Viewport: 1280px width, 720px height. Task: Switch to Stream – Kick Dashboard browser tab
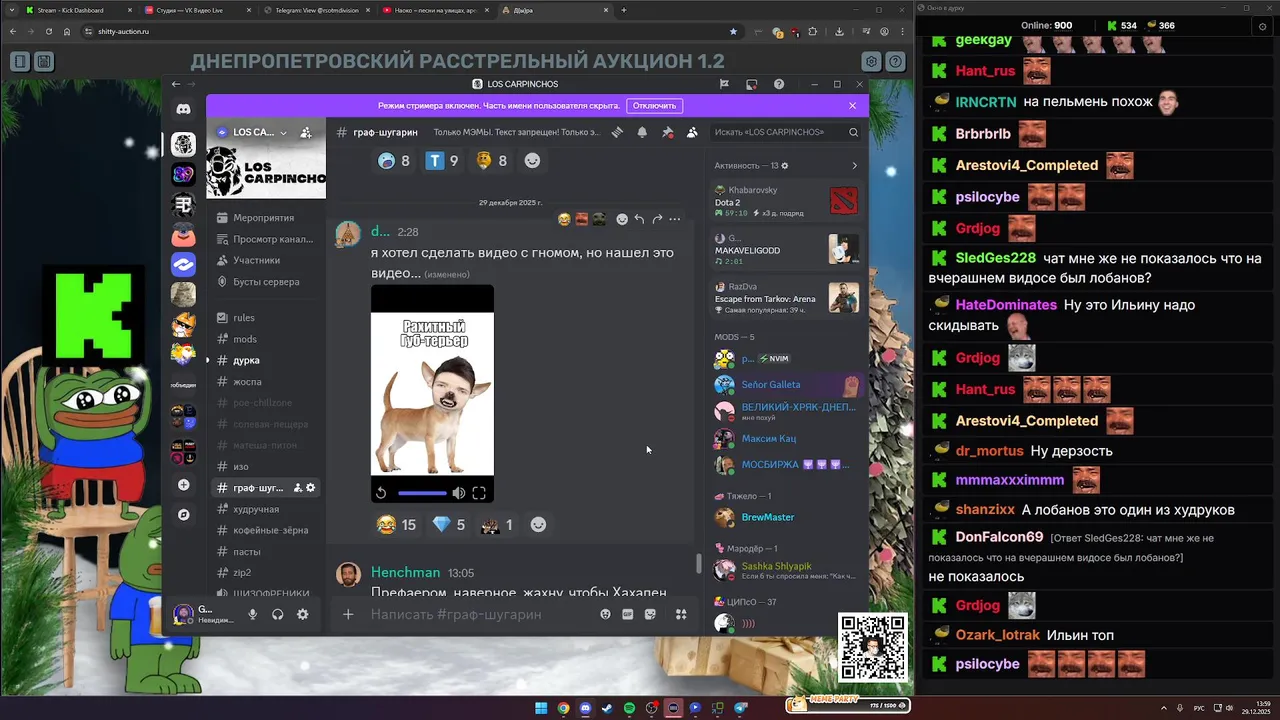coord(77,10)
